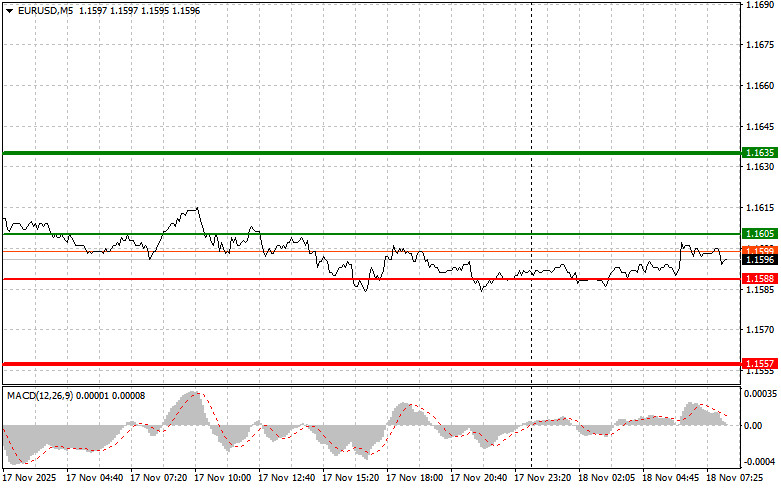Click the 0.00 MACD scale value
This screenshot has height=489, width=781.
(753, 425)
